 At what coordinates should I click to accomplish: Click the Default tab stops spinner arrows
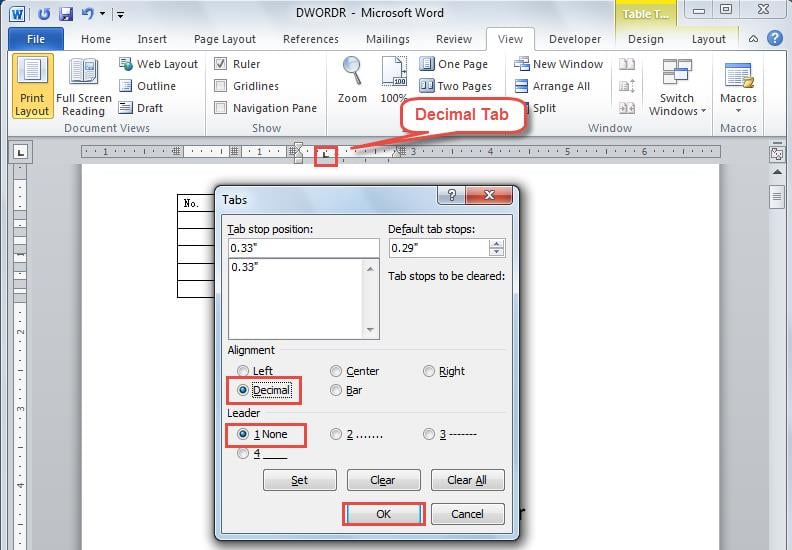[x=497, y=248]
